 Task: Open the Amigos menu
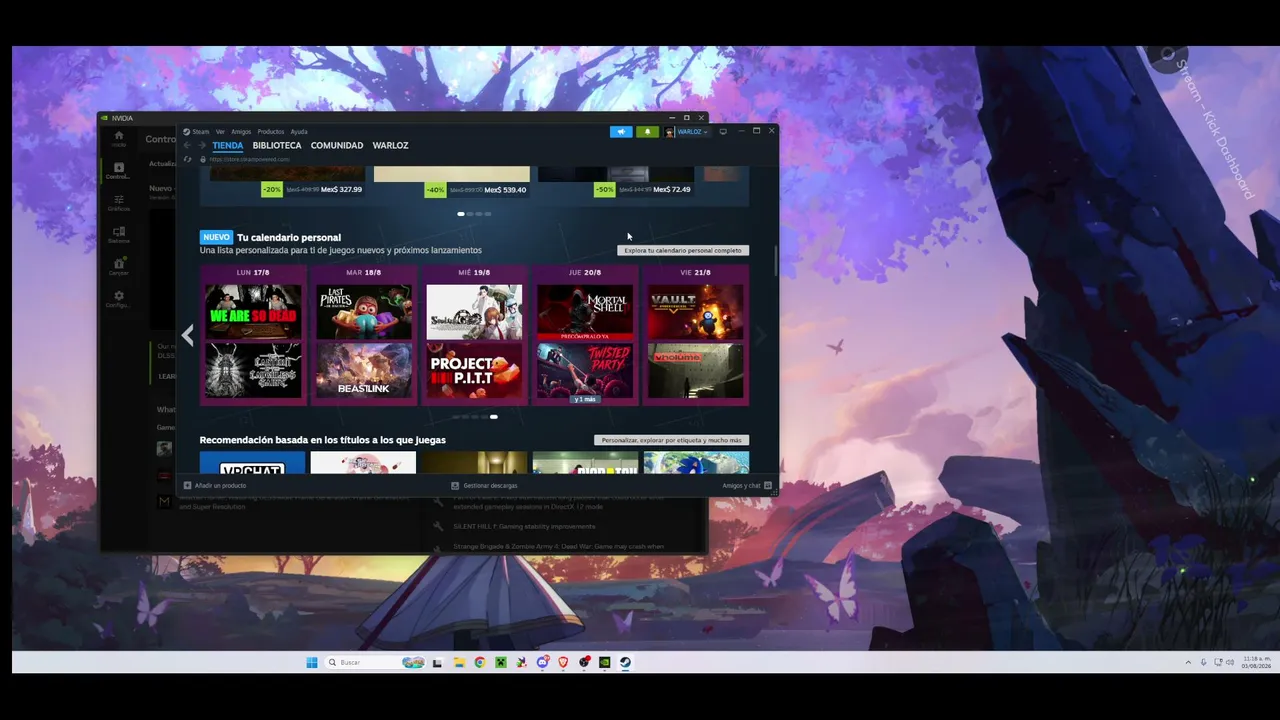pos(241,132)
